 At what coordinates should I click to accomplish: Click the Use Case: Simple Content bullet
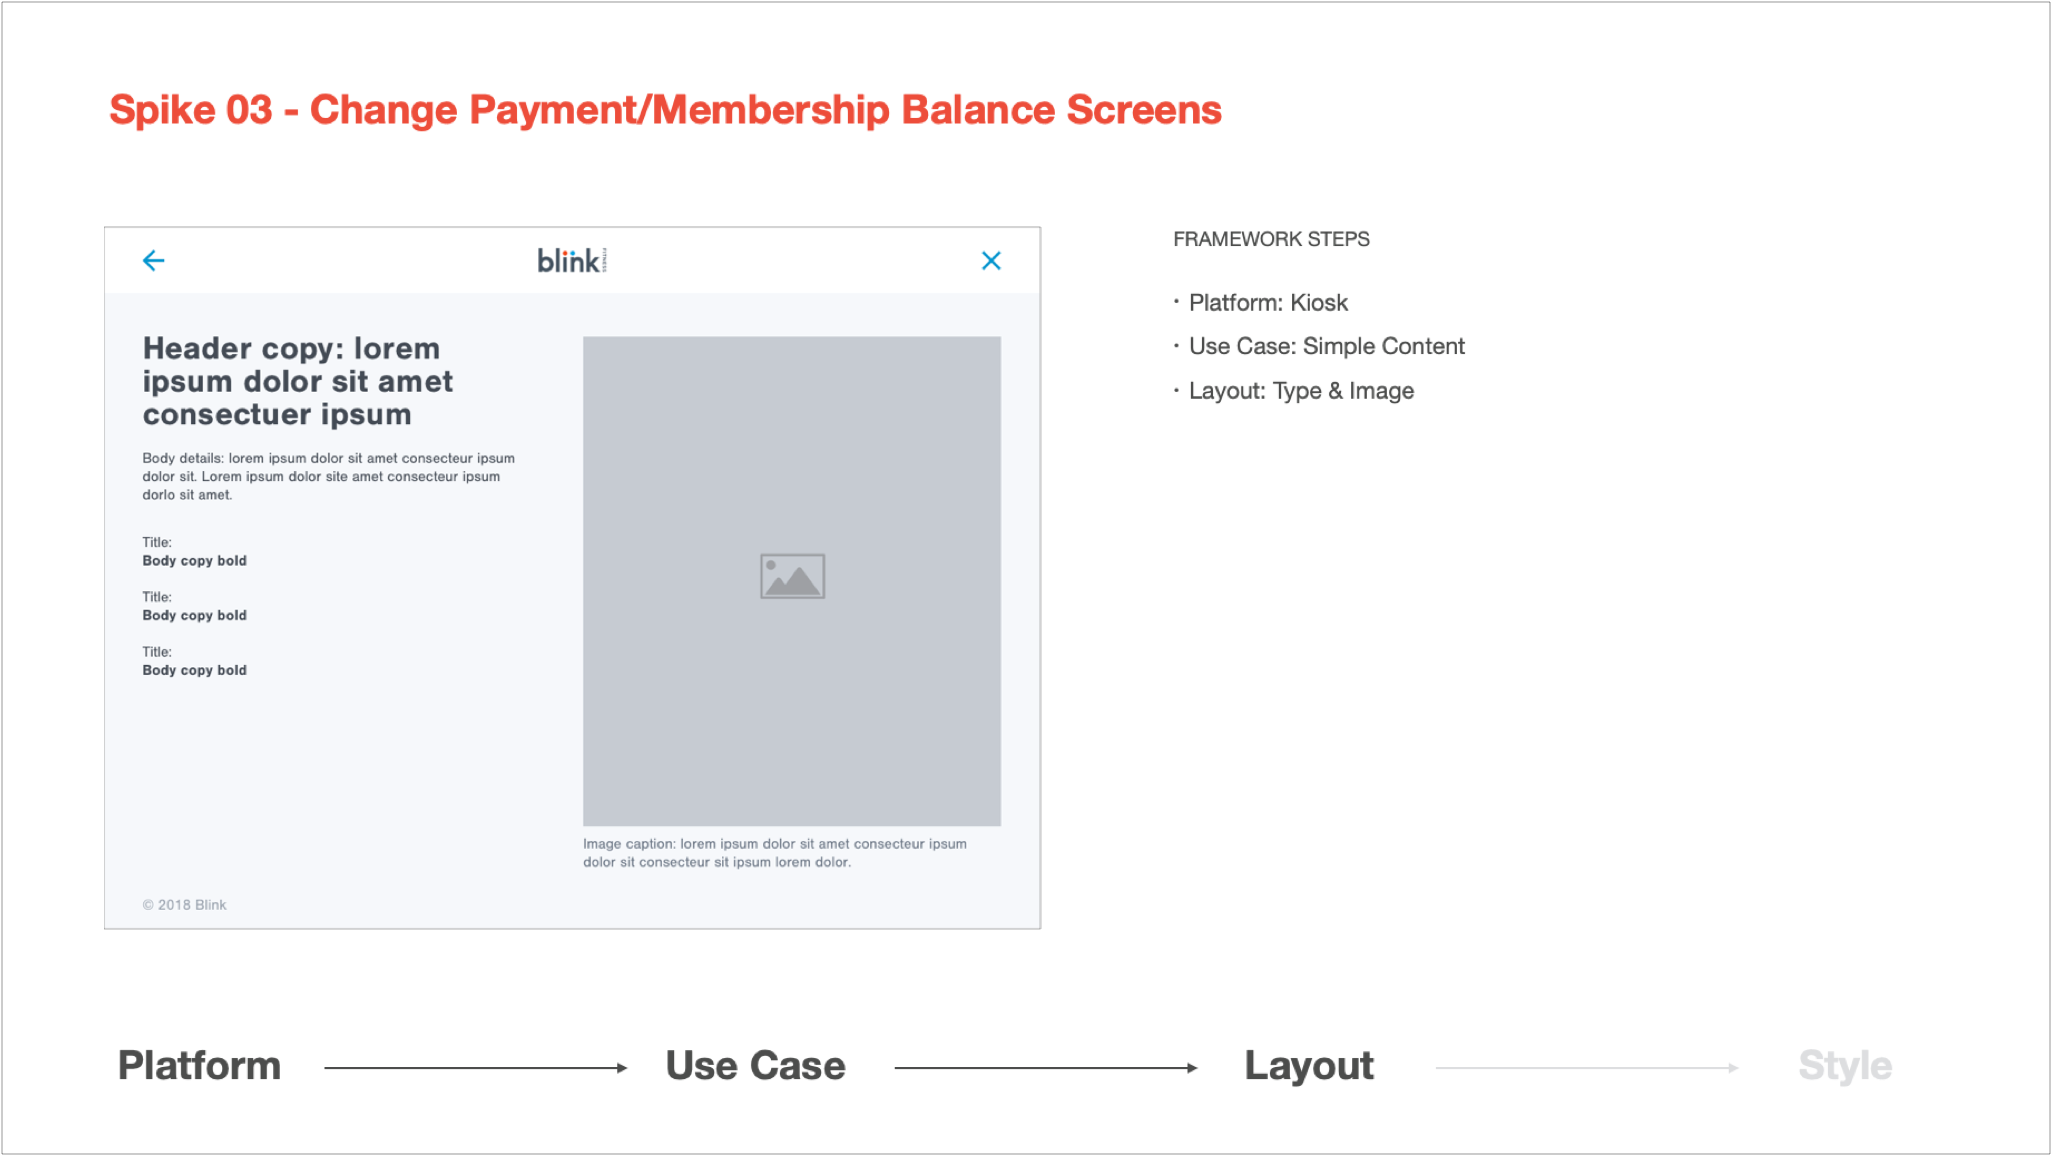coord(1325,347)
